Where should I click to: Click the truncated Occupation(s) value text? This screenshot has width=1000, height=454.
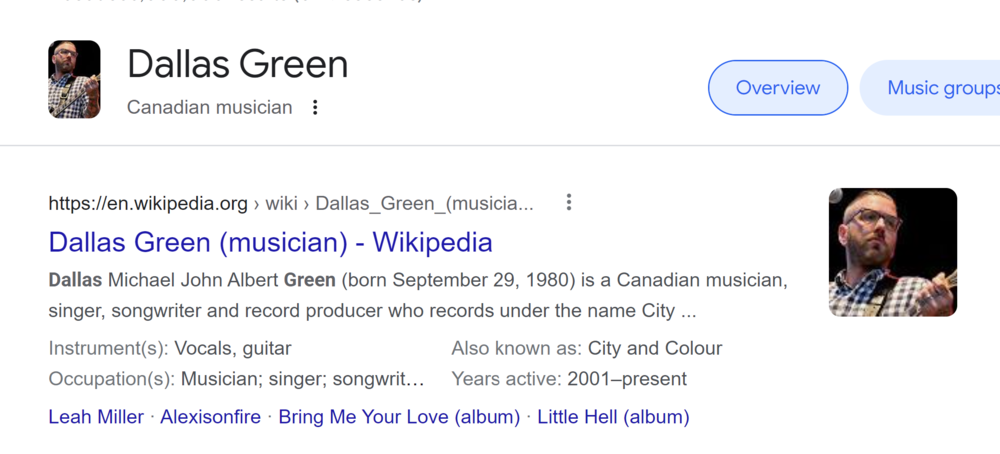click(x=302, y=379)
